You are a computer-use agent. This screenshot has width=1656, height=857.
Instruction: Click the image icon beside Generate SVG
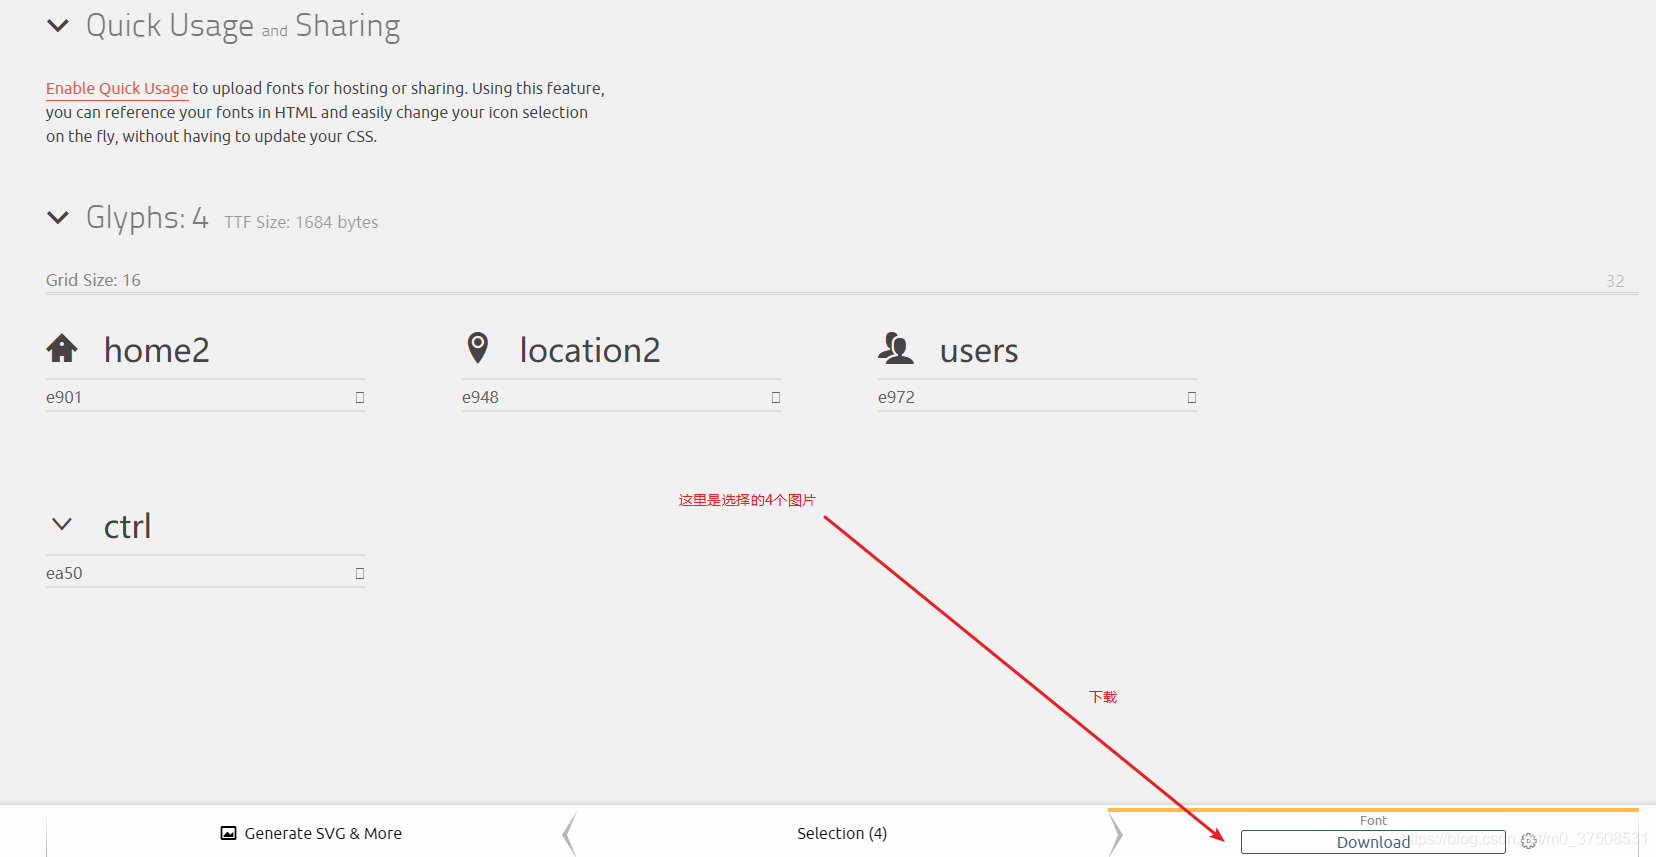coord(229,833)
